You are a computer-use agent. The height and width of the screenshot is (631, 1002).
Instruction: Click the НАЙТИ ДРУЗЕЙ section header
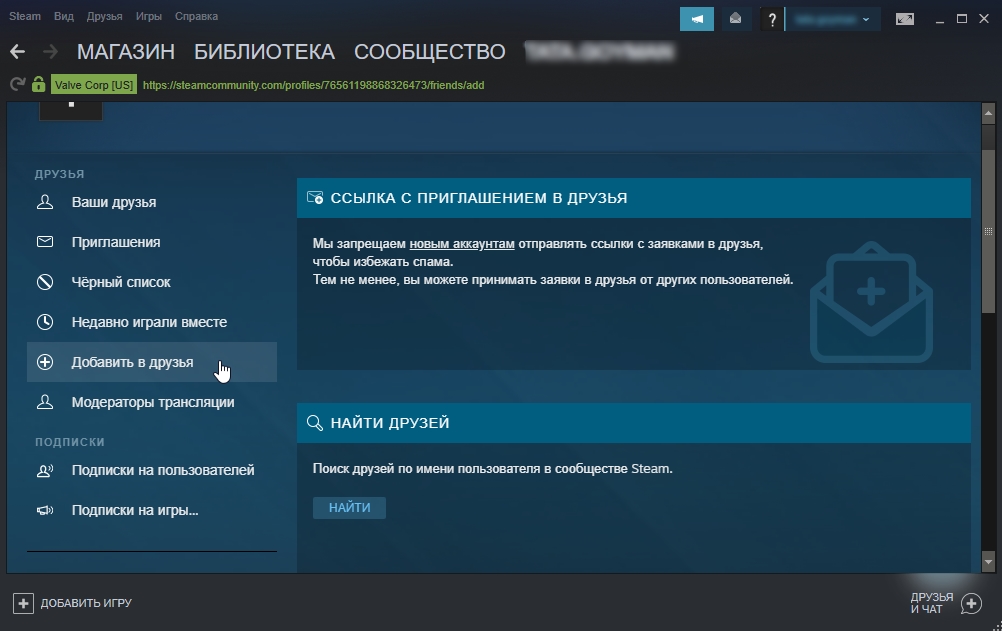pyautogui.click(x=634, y=423)
